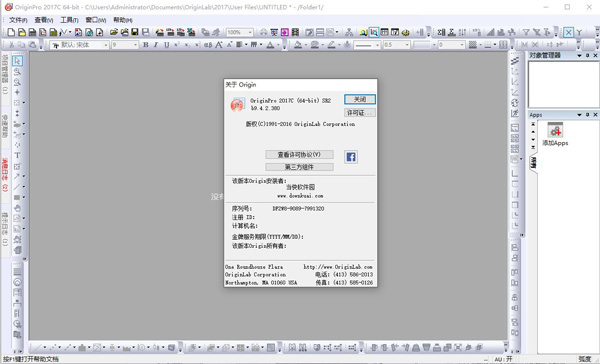
Task: Expand the font color dropdown arrow
Action: (279, 45)
